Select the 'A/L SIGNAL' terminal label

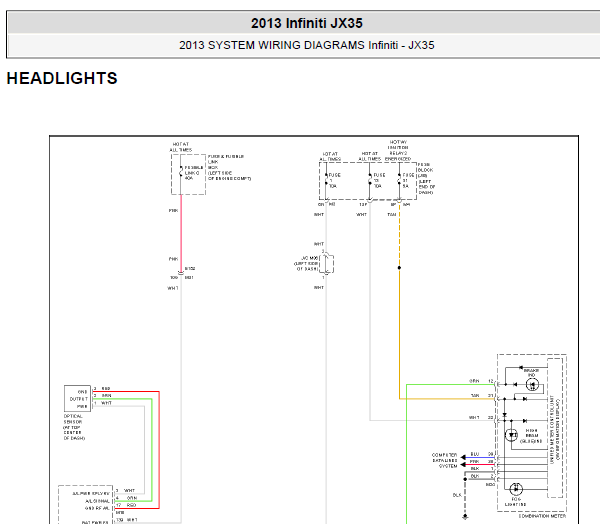coord(97,501)
